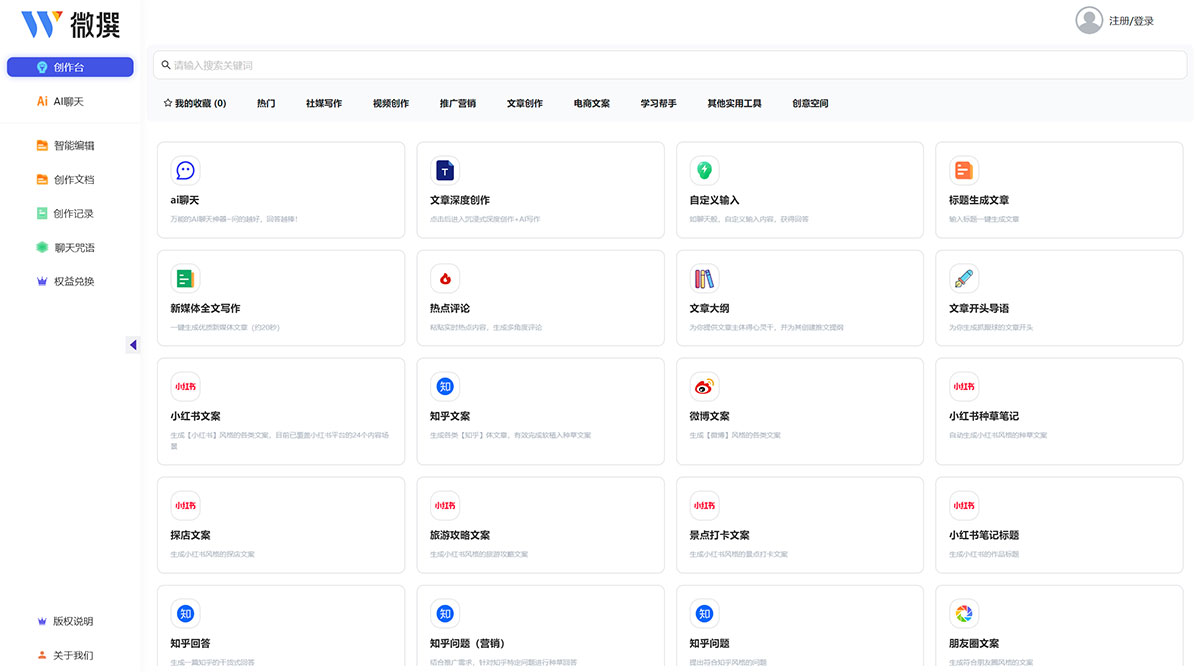Click the 新媒体全文写作 green document icon
This screenshot has height=672, width=1200.
coord(185,279)
